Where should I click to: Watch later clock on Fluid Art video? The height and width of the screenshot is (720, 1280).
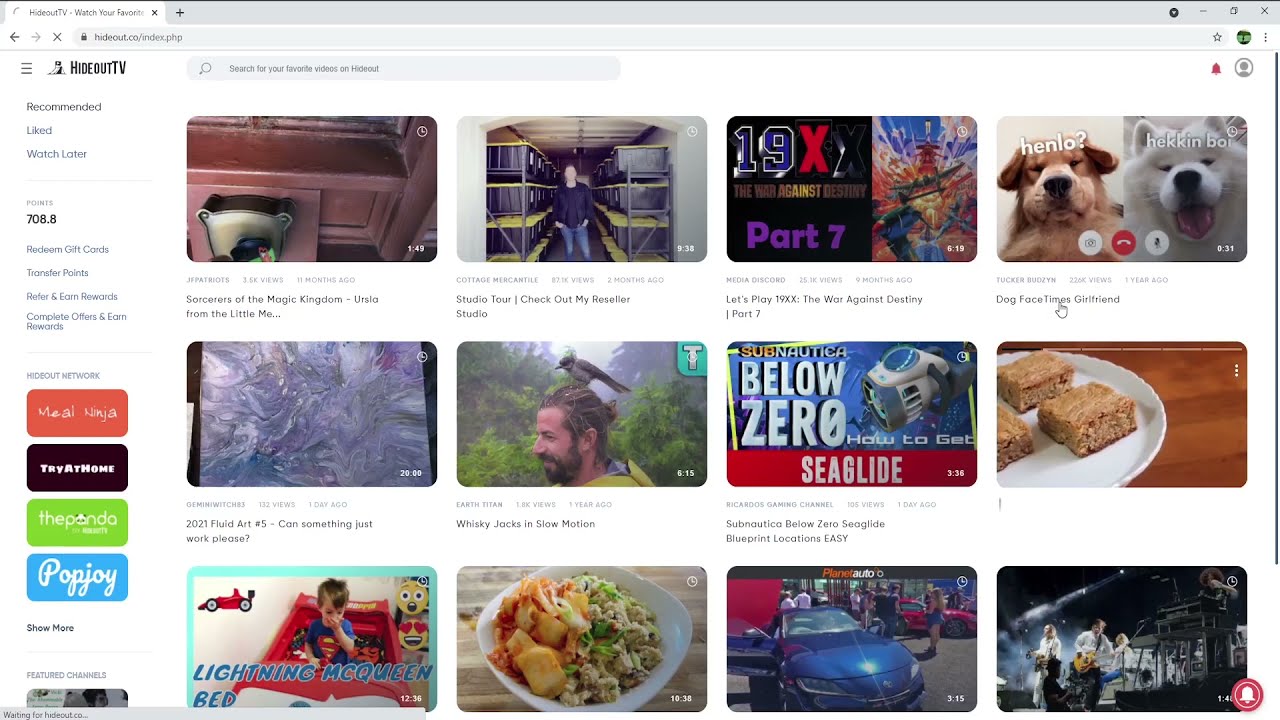[x=422, y=356]
